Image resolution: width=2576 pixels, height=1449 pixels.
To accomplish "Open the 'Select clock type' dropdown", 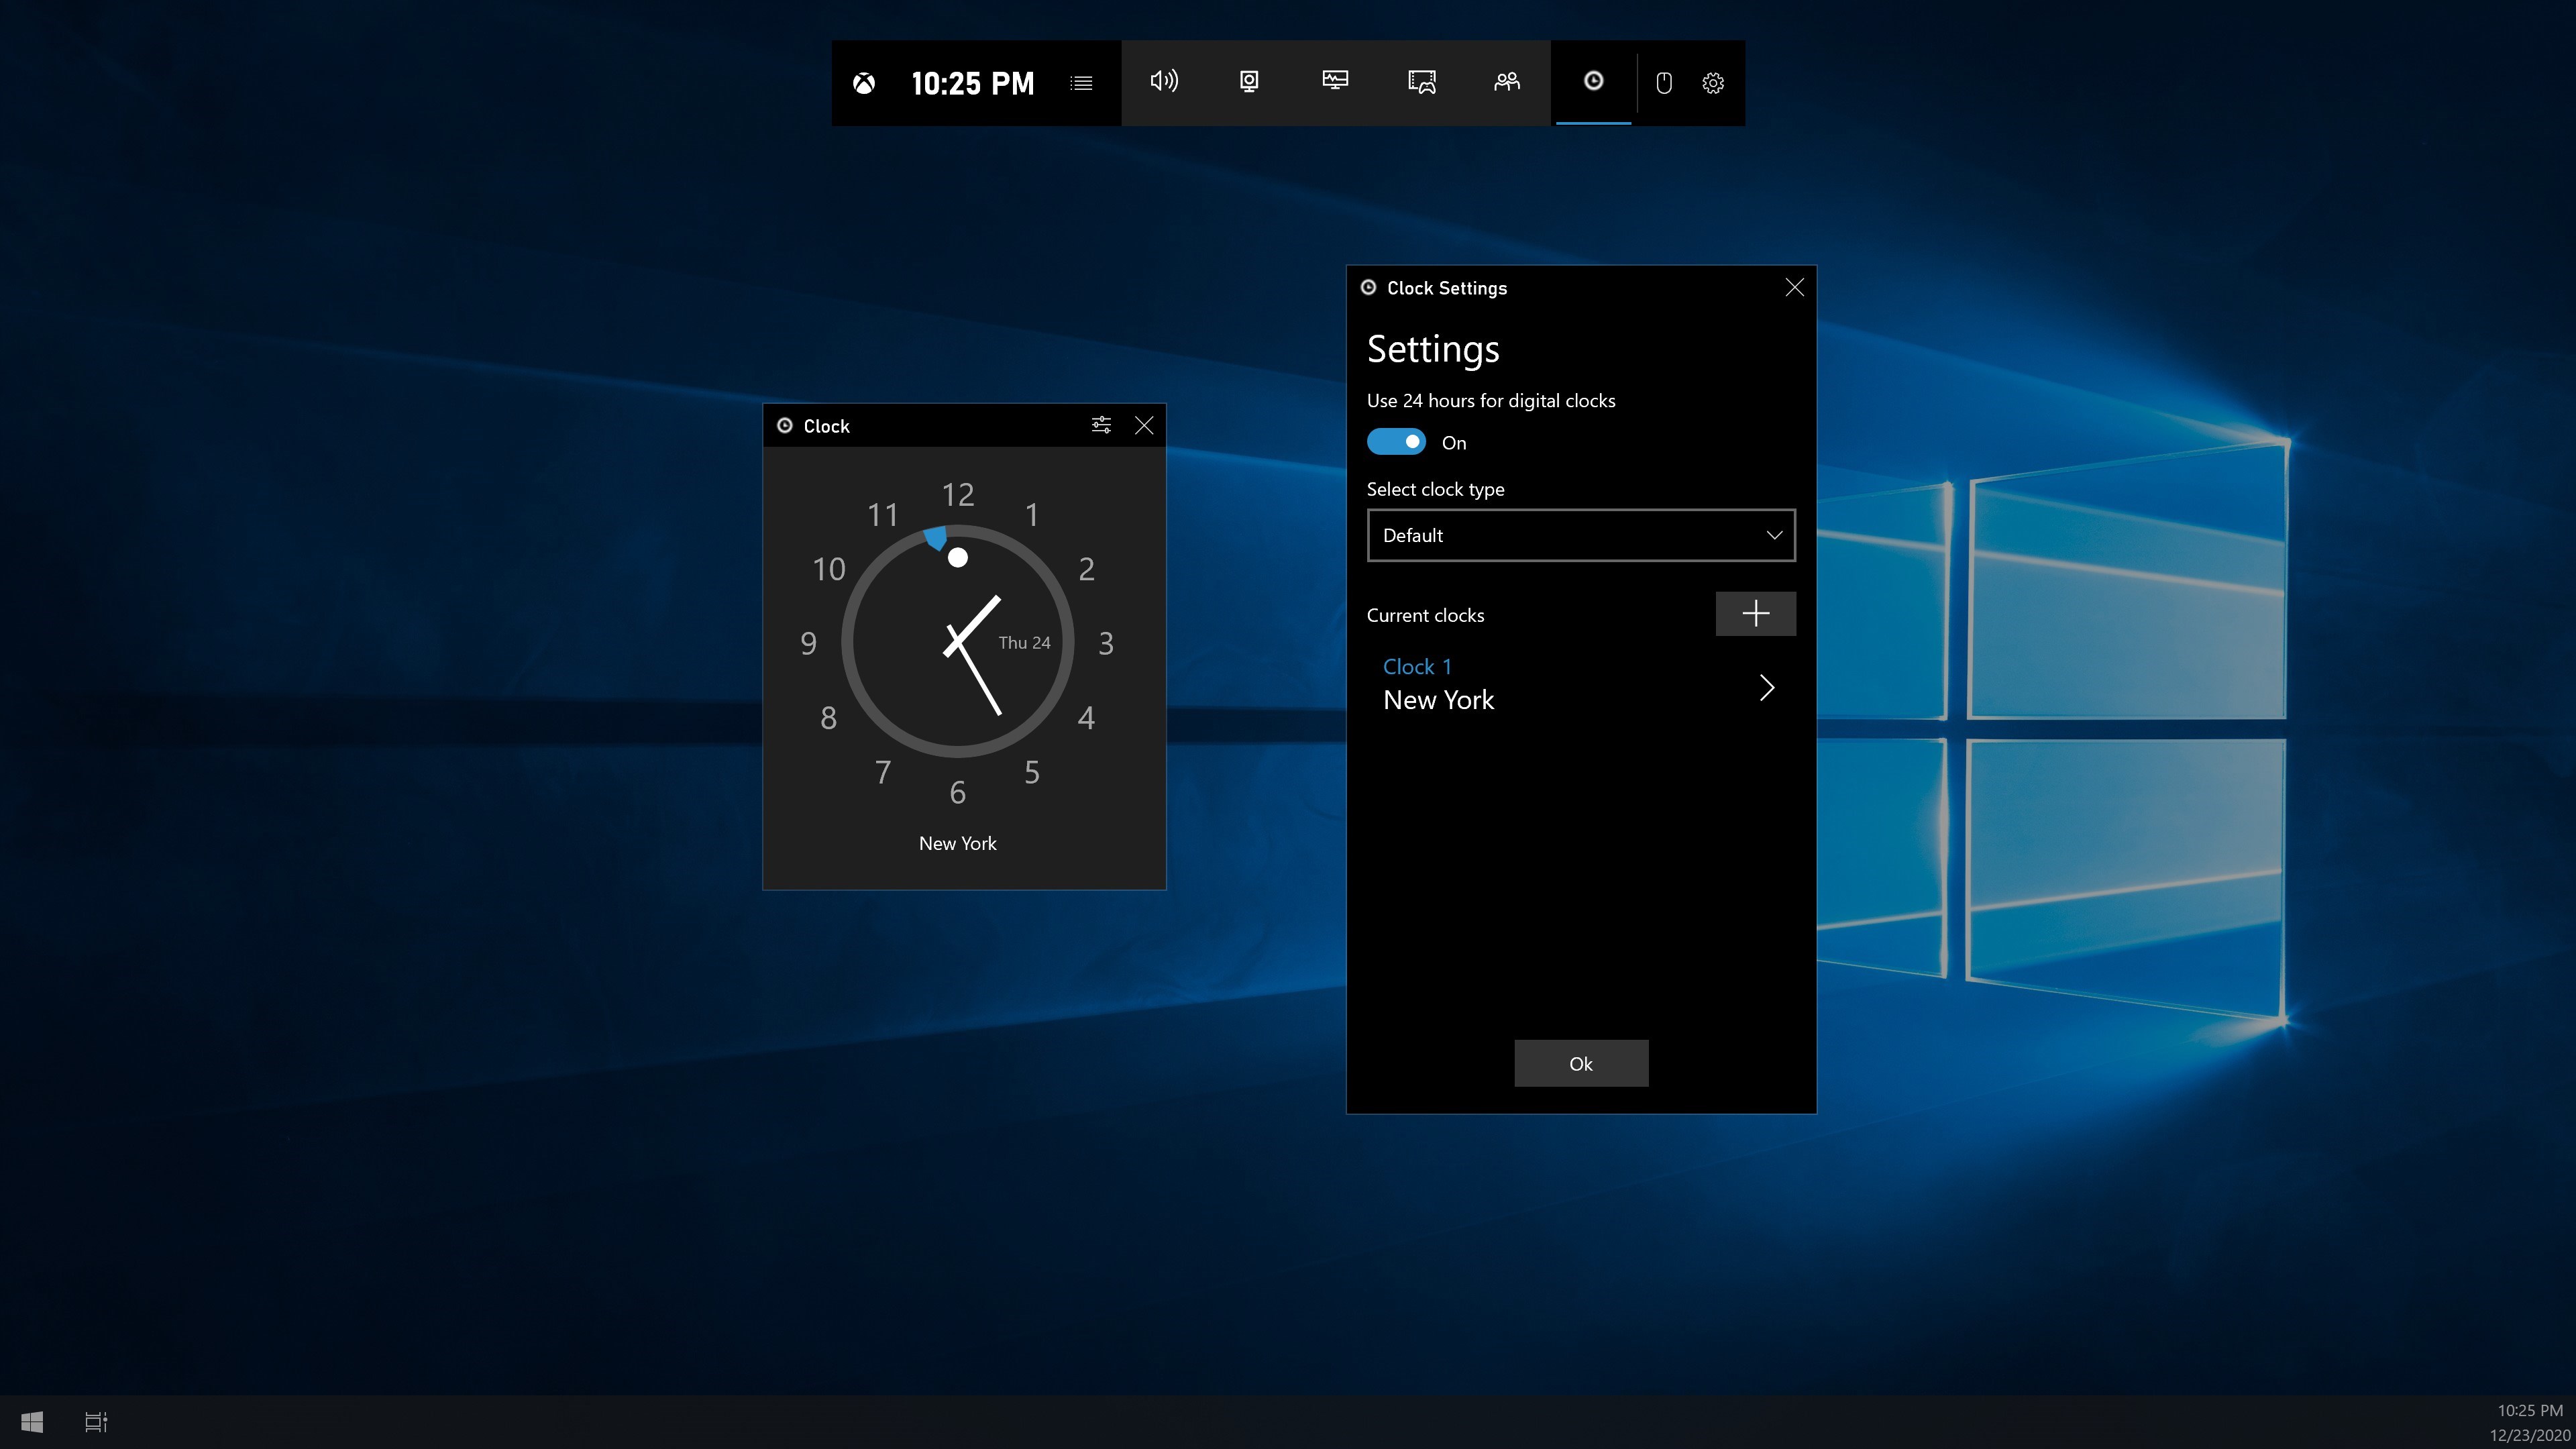I will pos(1580,535).
